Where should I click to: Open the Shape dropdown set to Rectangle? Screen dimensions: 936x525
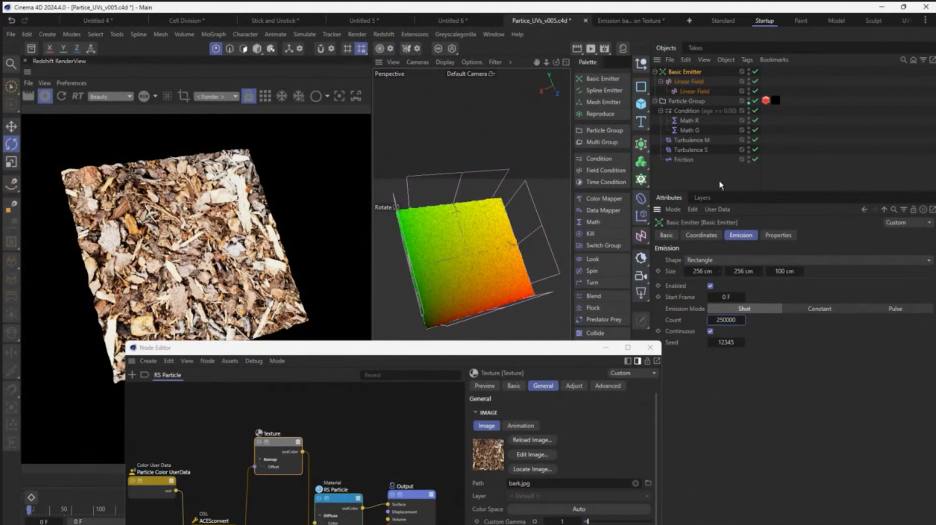click(x=805, y=260)
